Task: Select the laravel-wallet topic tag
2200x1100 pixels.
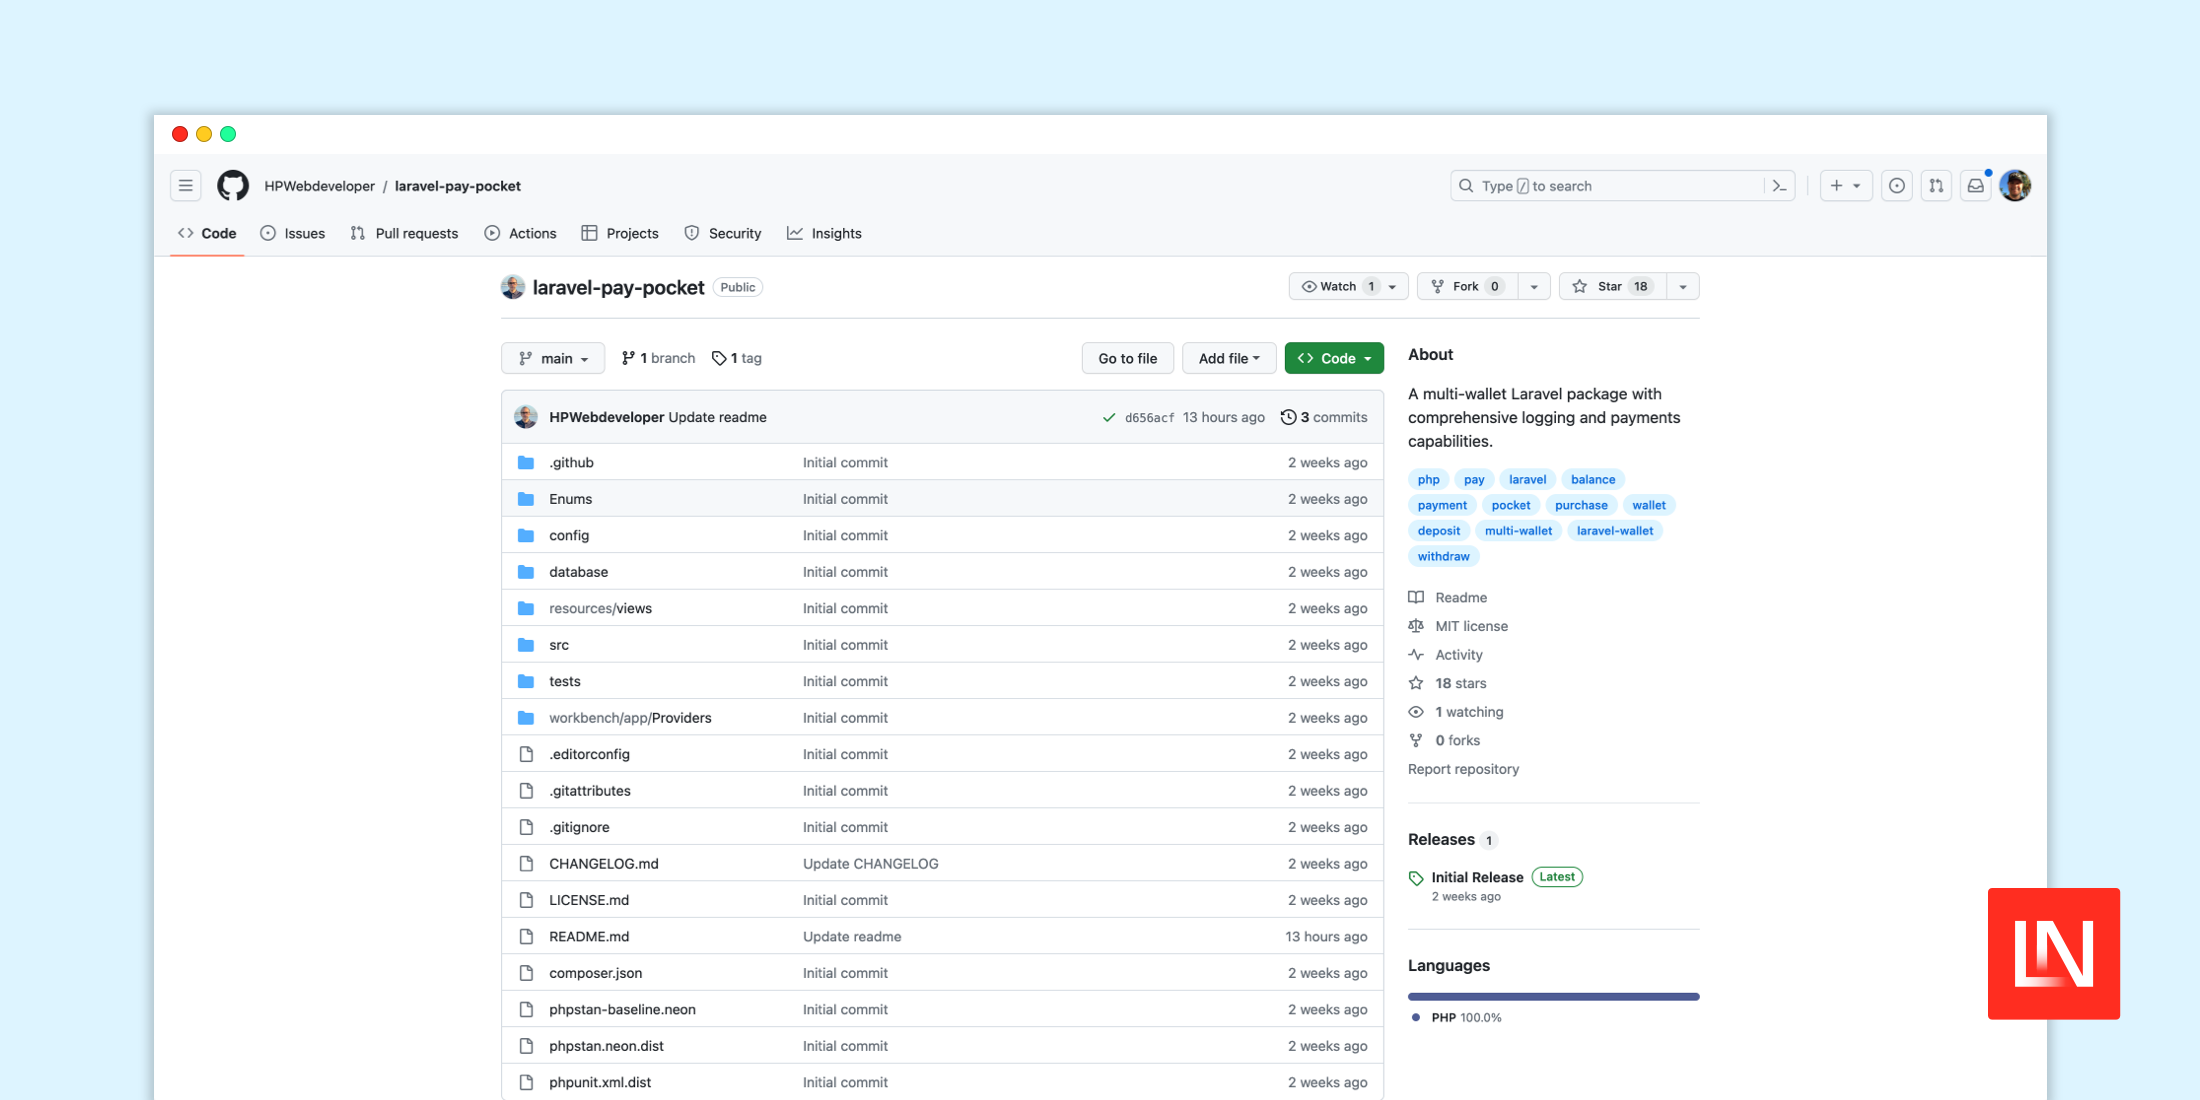Action: [x=1614, y=531]
